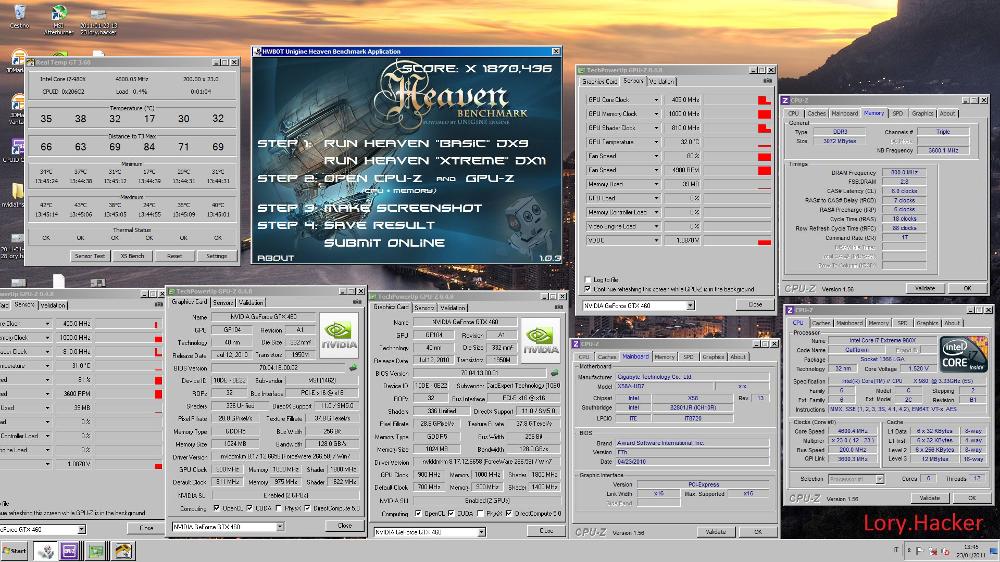Open Graphics tab in CPU-Z Mainboard window

pyautogui.click(x=713, y=357)
